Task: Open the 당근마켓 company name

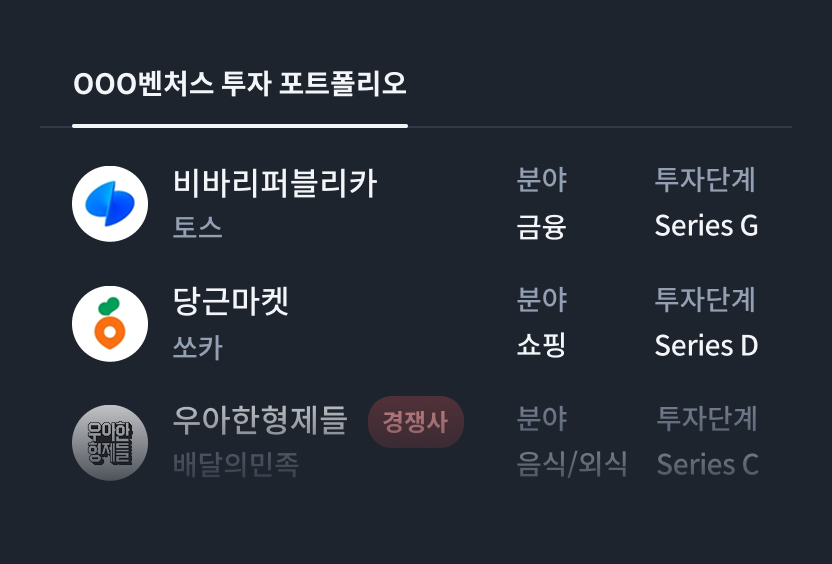Action: coord(231,301)
